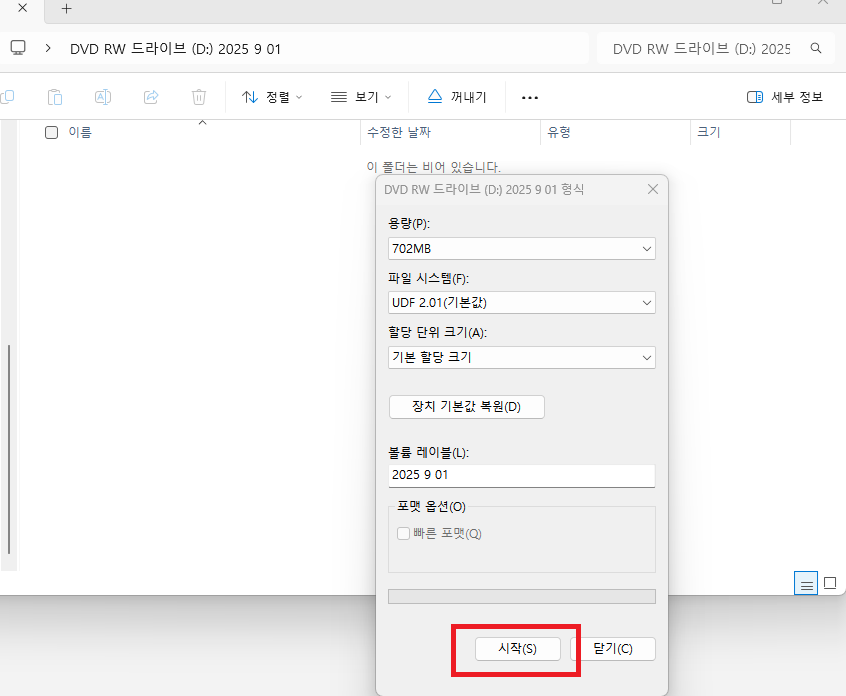
Task: Click the Paste icon in the toolbar
Action: pyautogui.click(x=55, y=96)
